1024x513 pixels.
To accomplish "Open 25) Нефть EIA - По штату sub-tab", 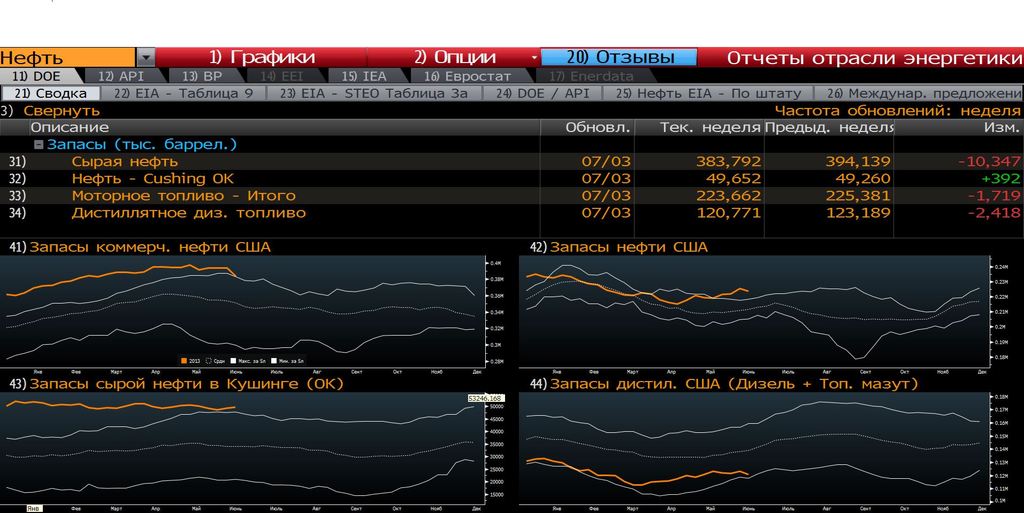I will pos(708,93).
